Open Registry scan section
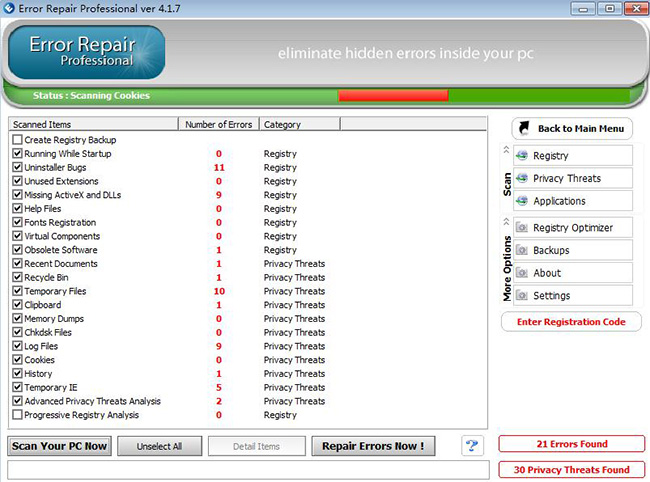650x482 pixels. (573, 155)
